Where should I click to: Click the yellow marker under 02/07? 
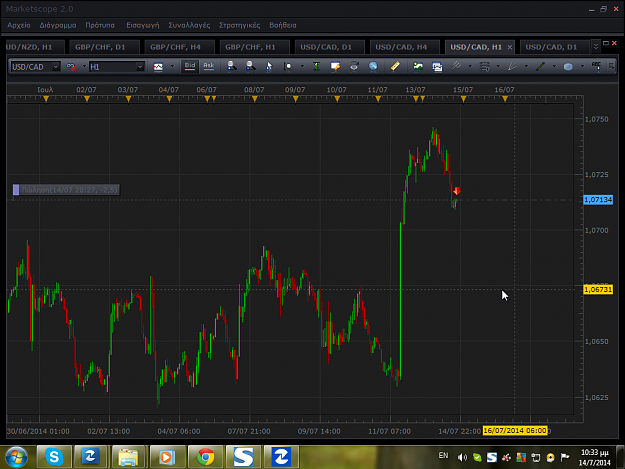(x=87, y=99)
